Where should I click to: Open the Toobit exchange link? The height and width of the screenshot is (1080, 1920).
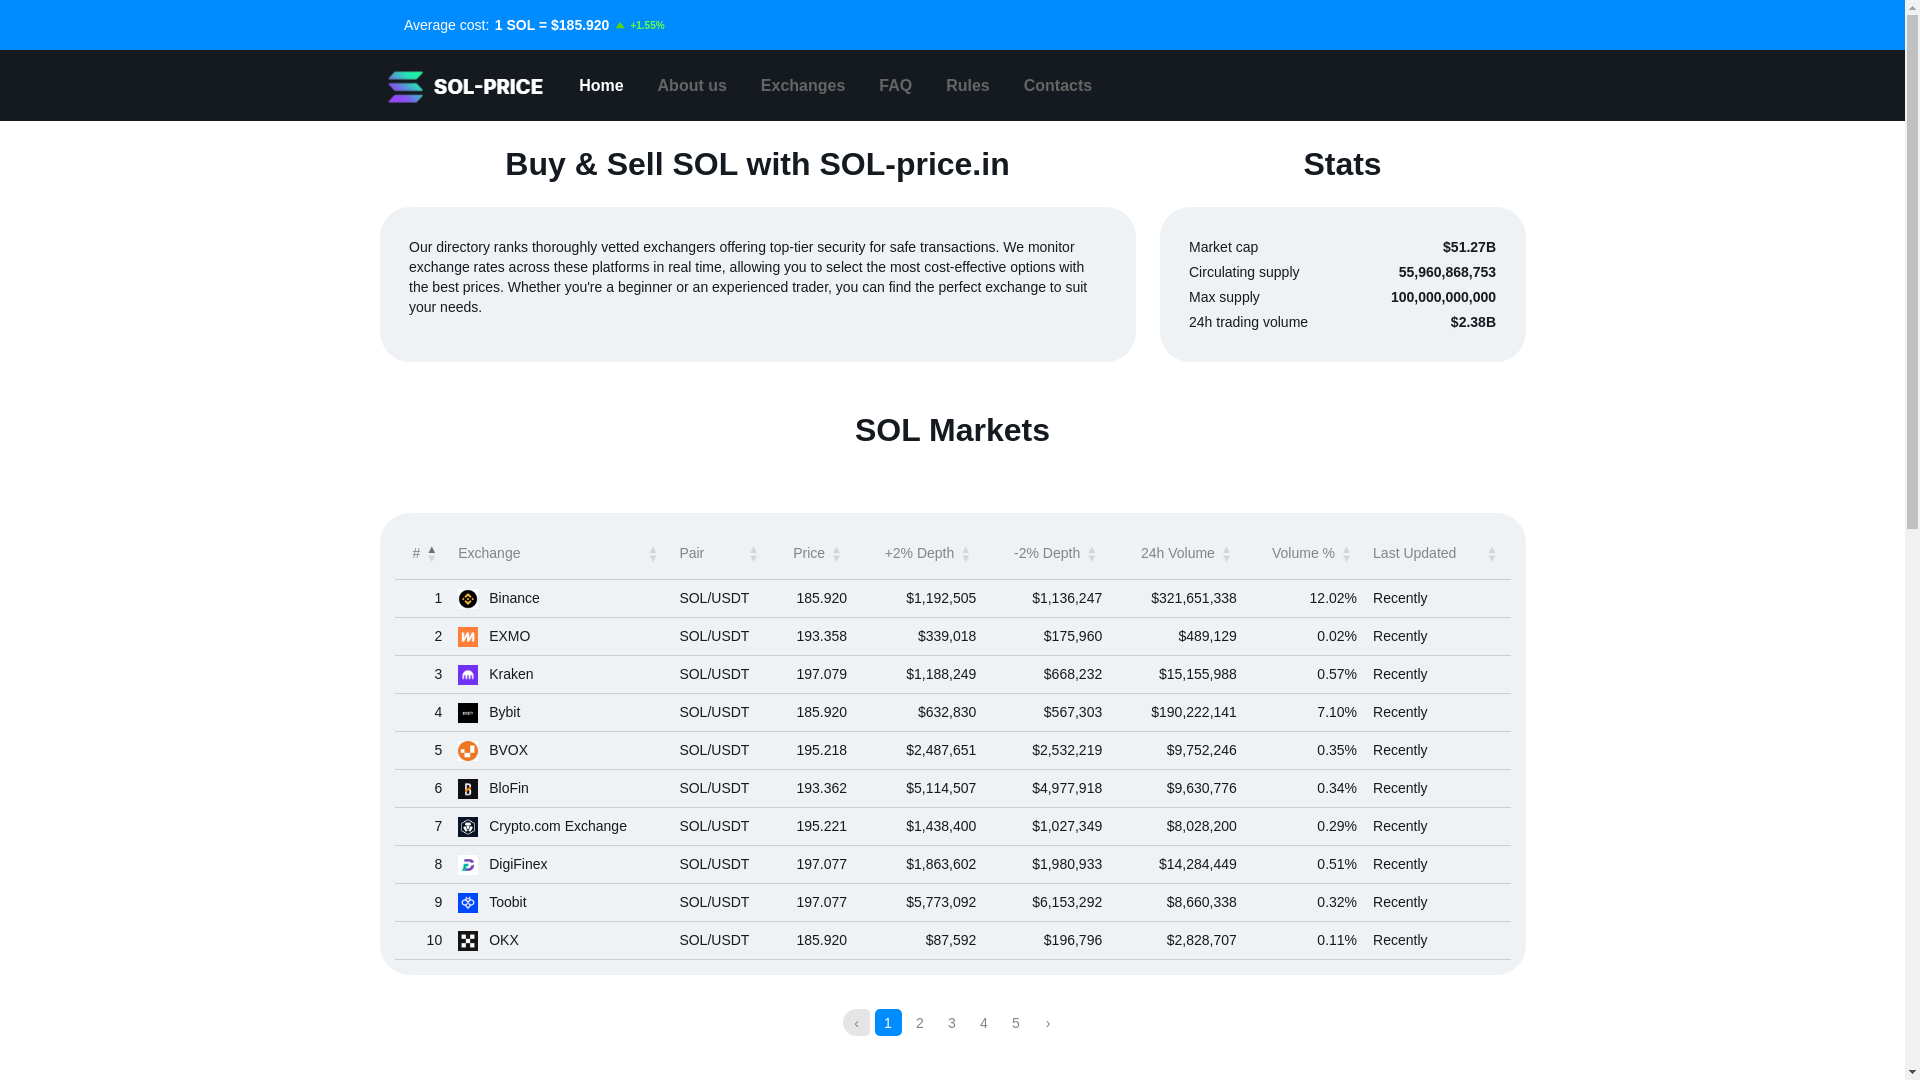tap(507, 902)
